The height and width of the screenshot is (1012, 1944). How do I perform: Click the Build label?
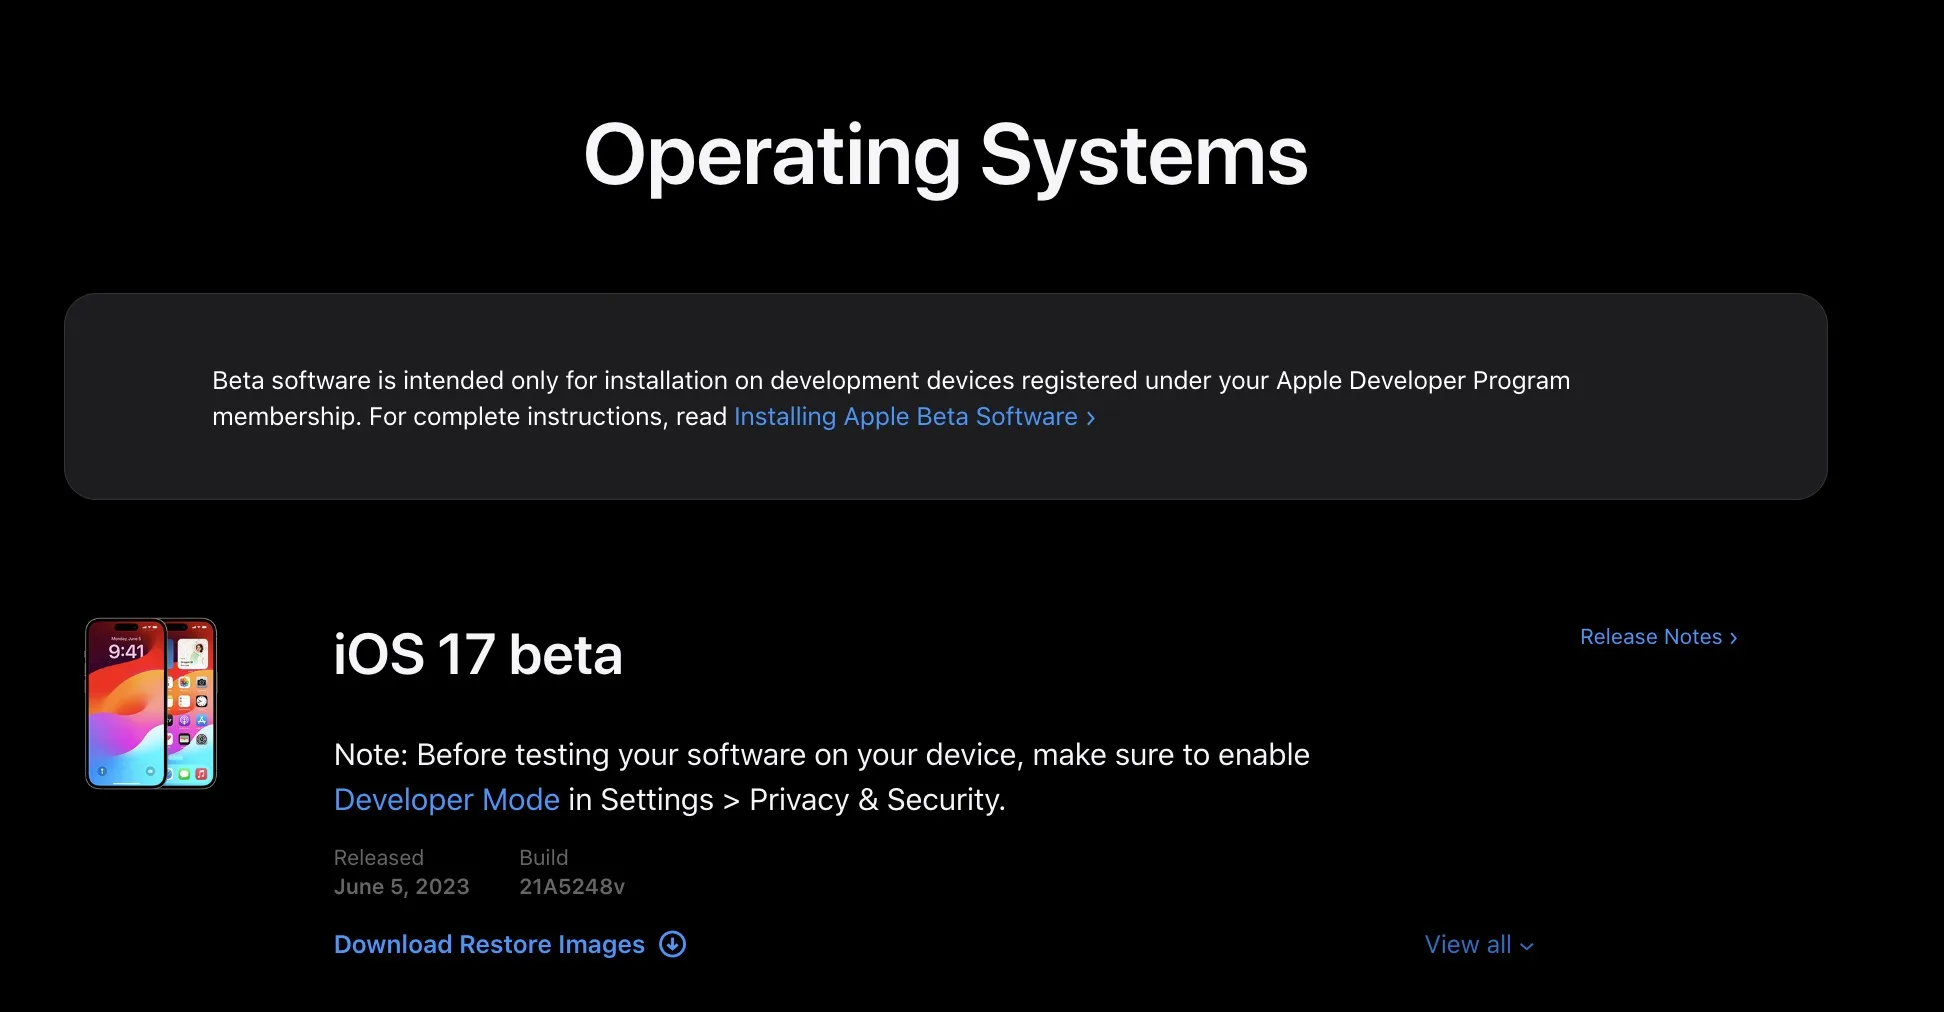[543, 858]
